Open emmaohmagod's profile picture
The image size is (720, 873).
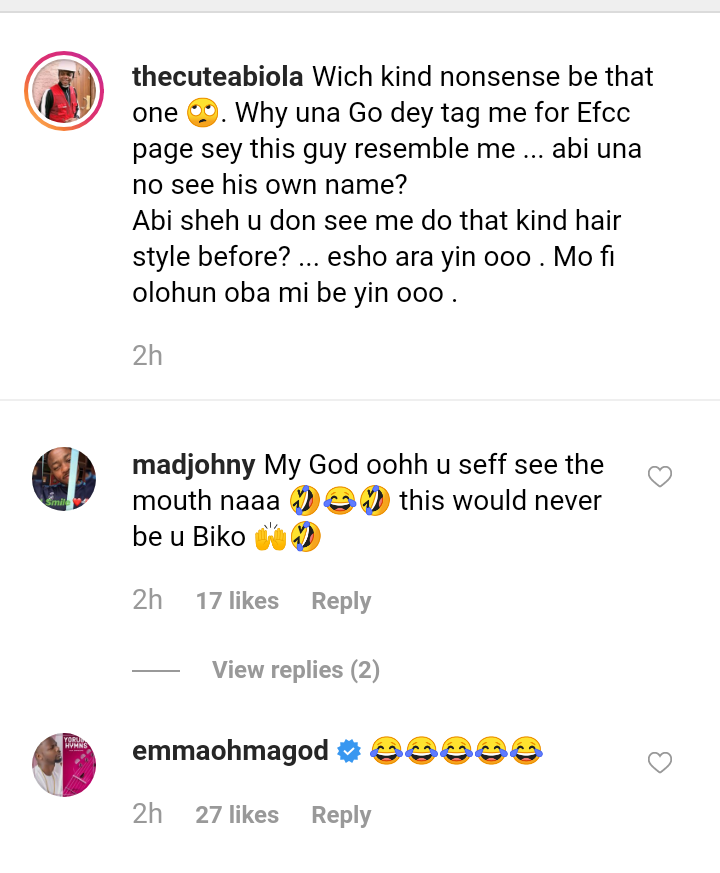click(x=64, y=764)
